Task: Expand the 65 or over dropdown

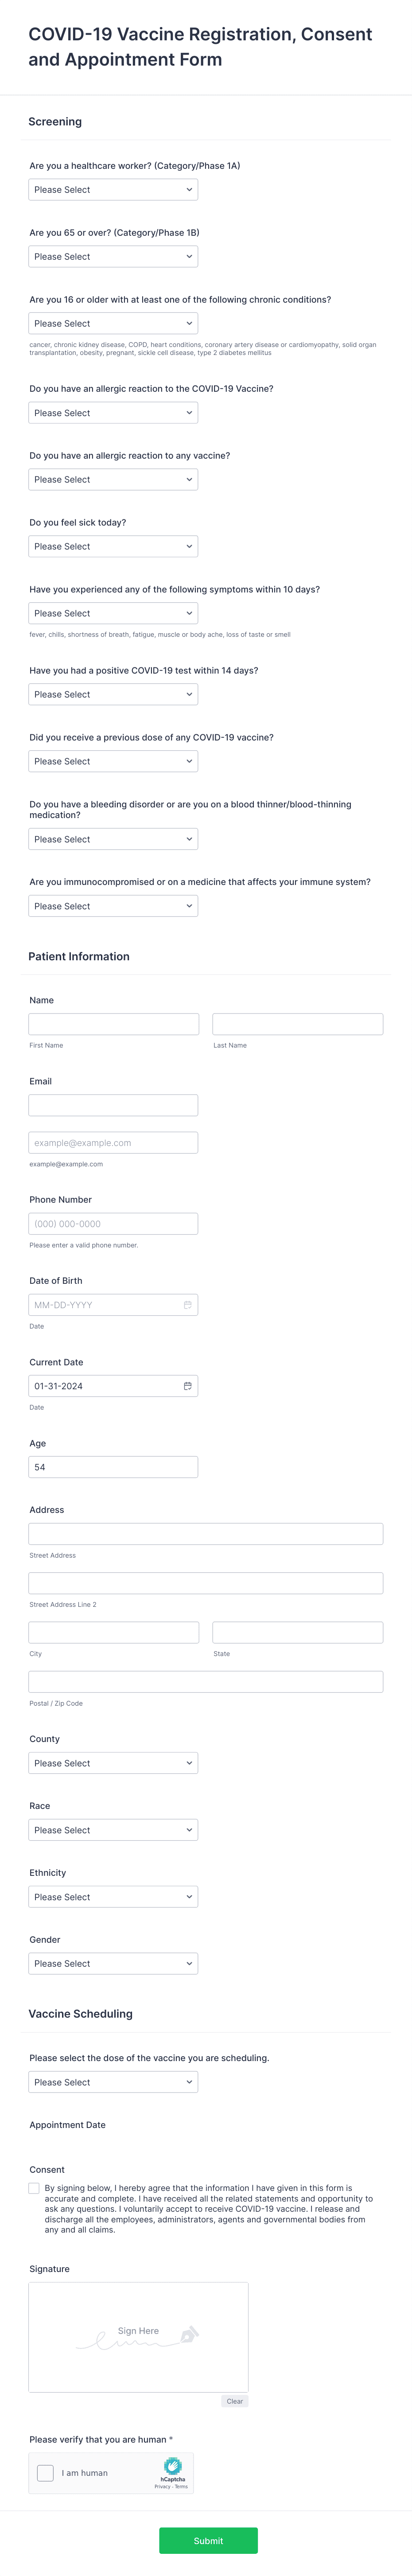Action: point(113,256)
